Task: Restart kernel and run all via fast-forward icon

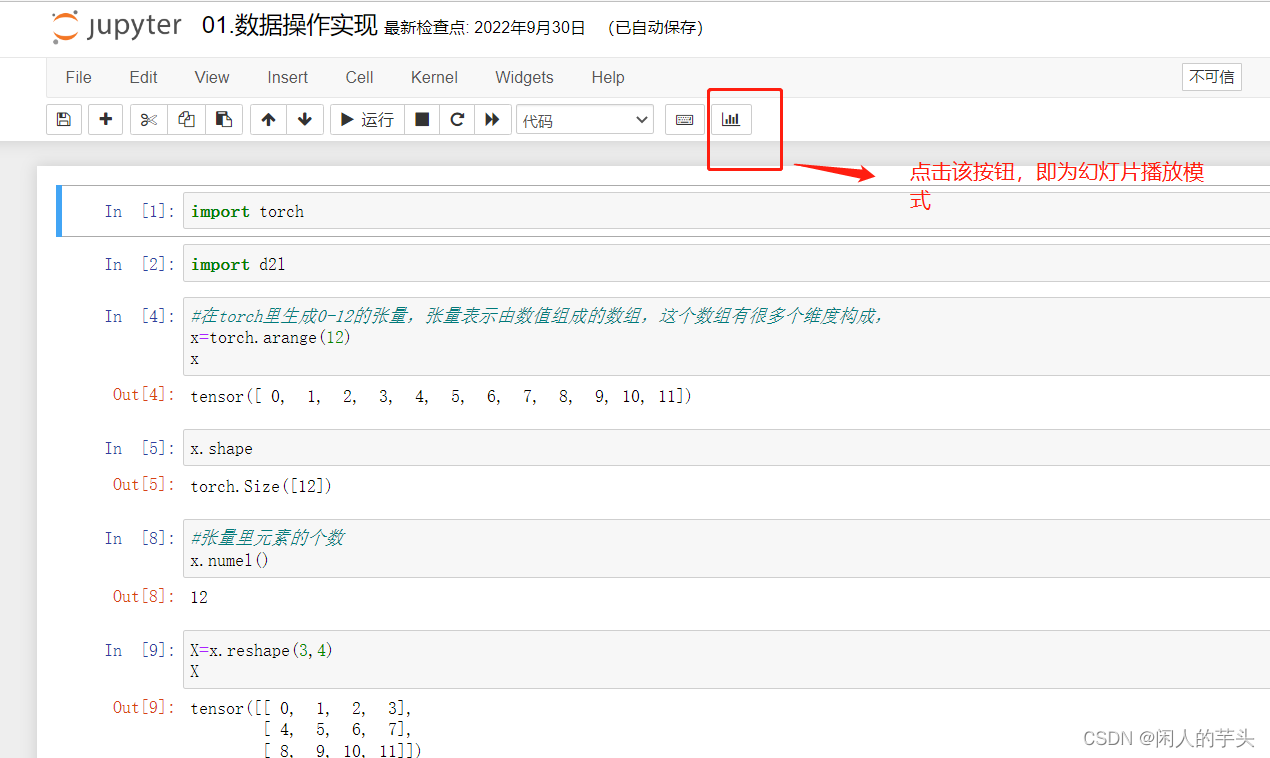Action: [x=493, y=118]
